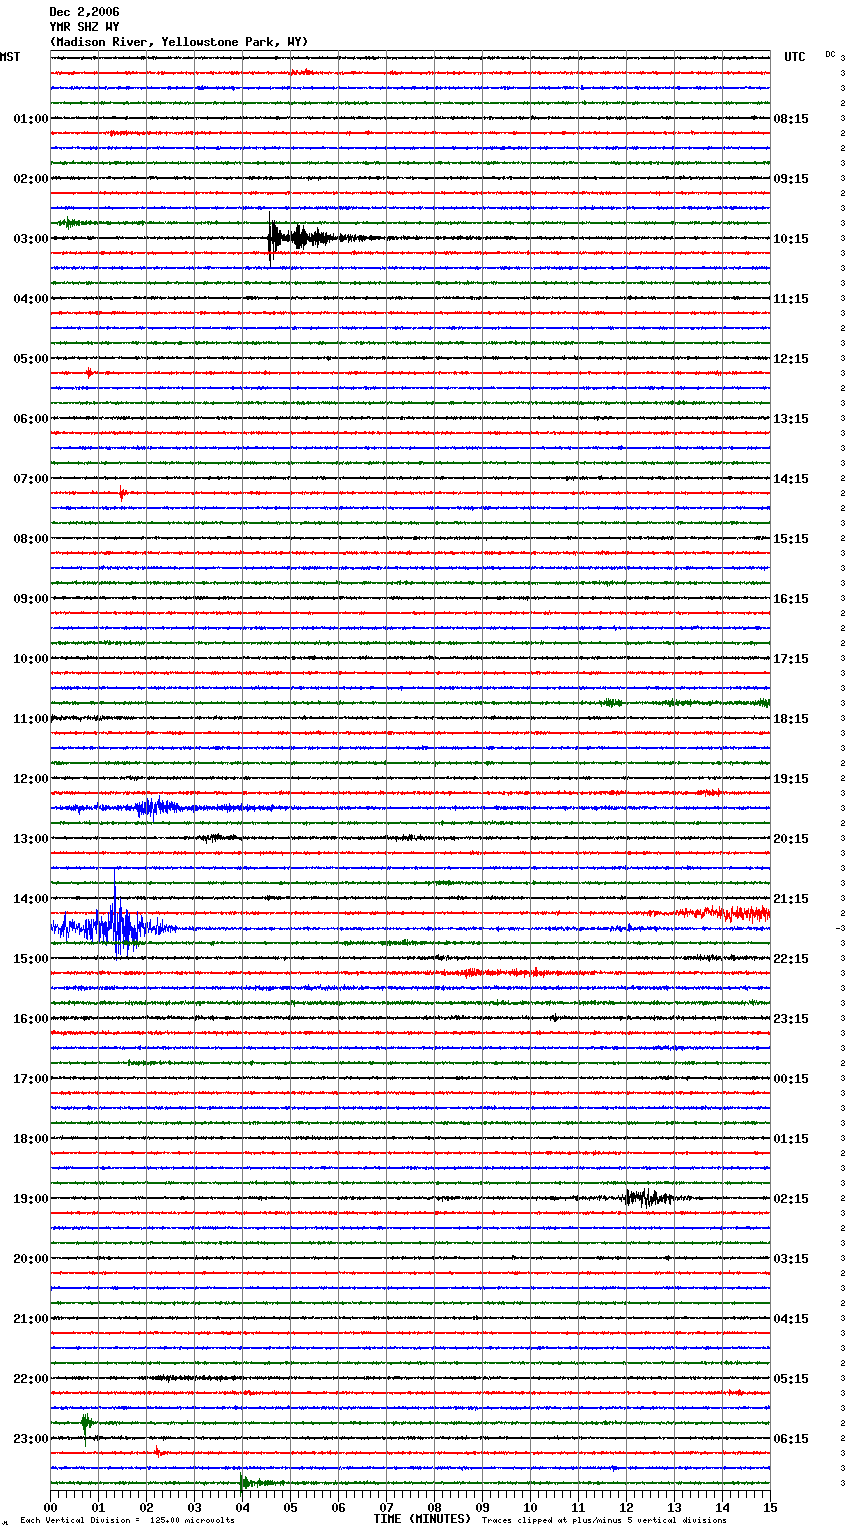This screenshot has height=1534, width=850.
Task: Click the '00' minute tick on time axis
Action: pos(50,1507)
